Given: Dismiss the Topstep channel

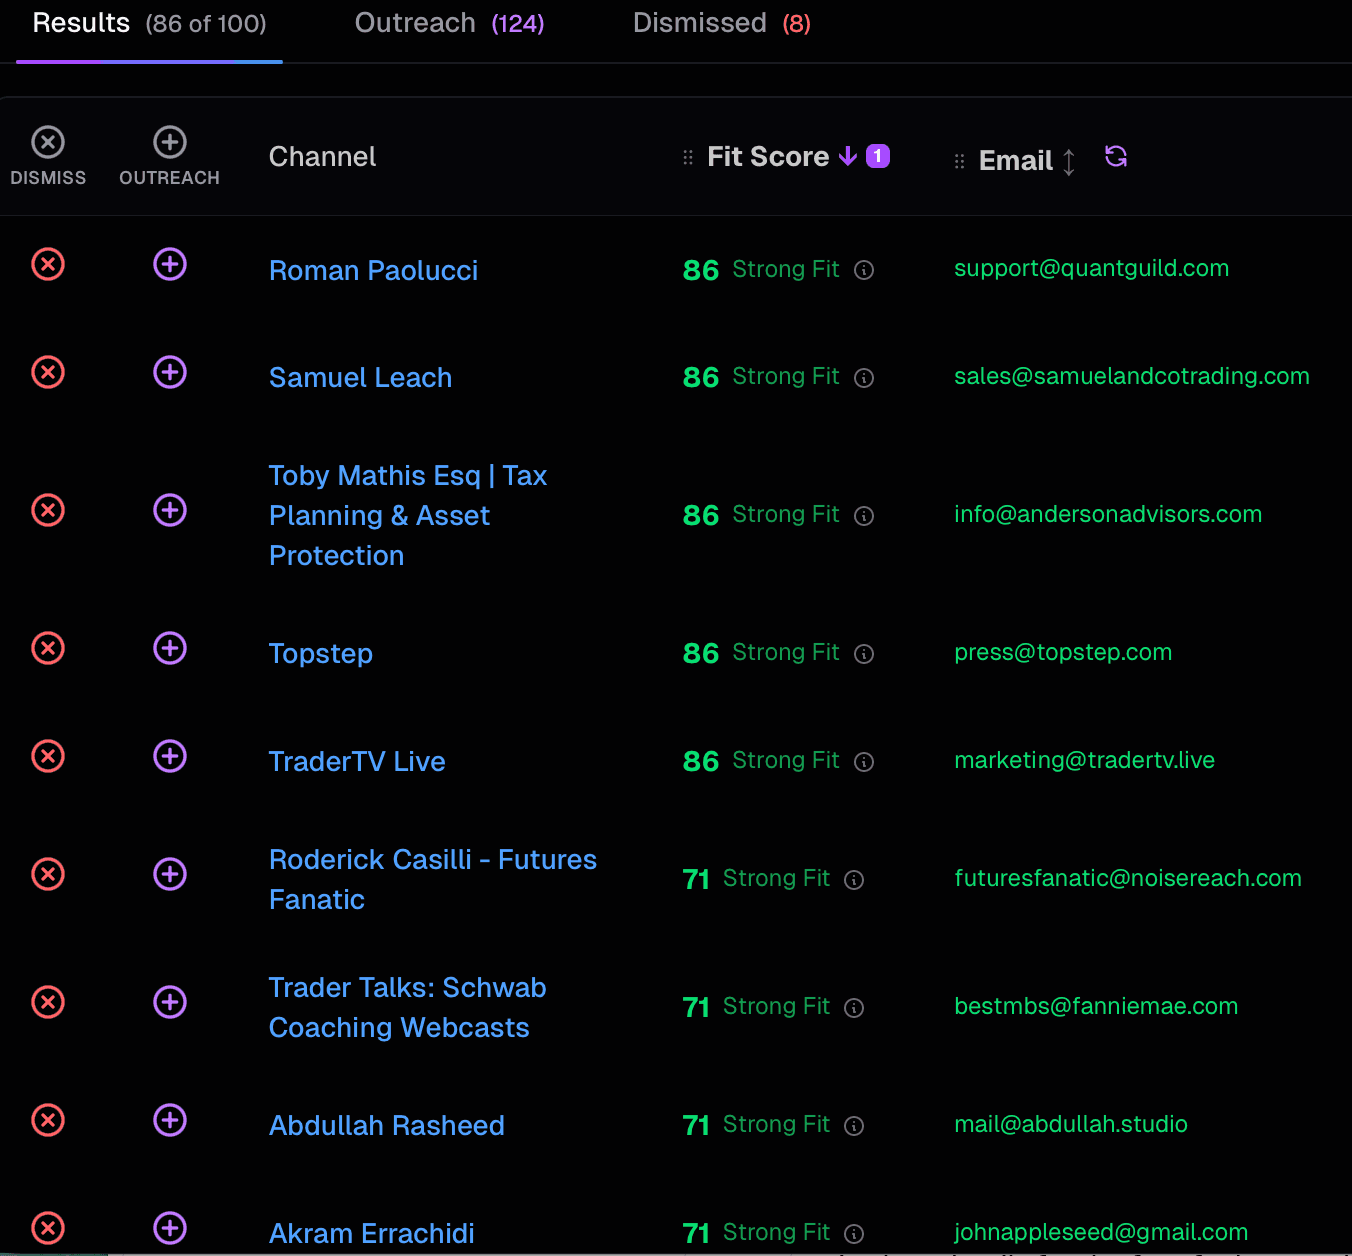Looking at the screenshot, I should [x=48, y=648].
